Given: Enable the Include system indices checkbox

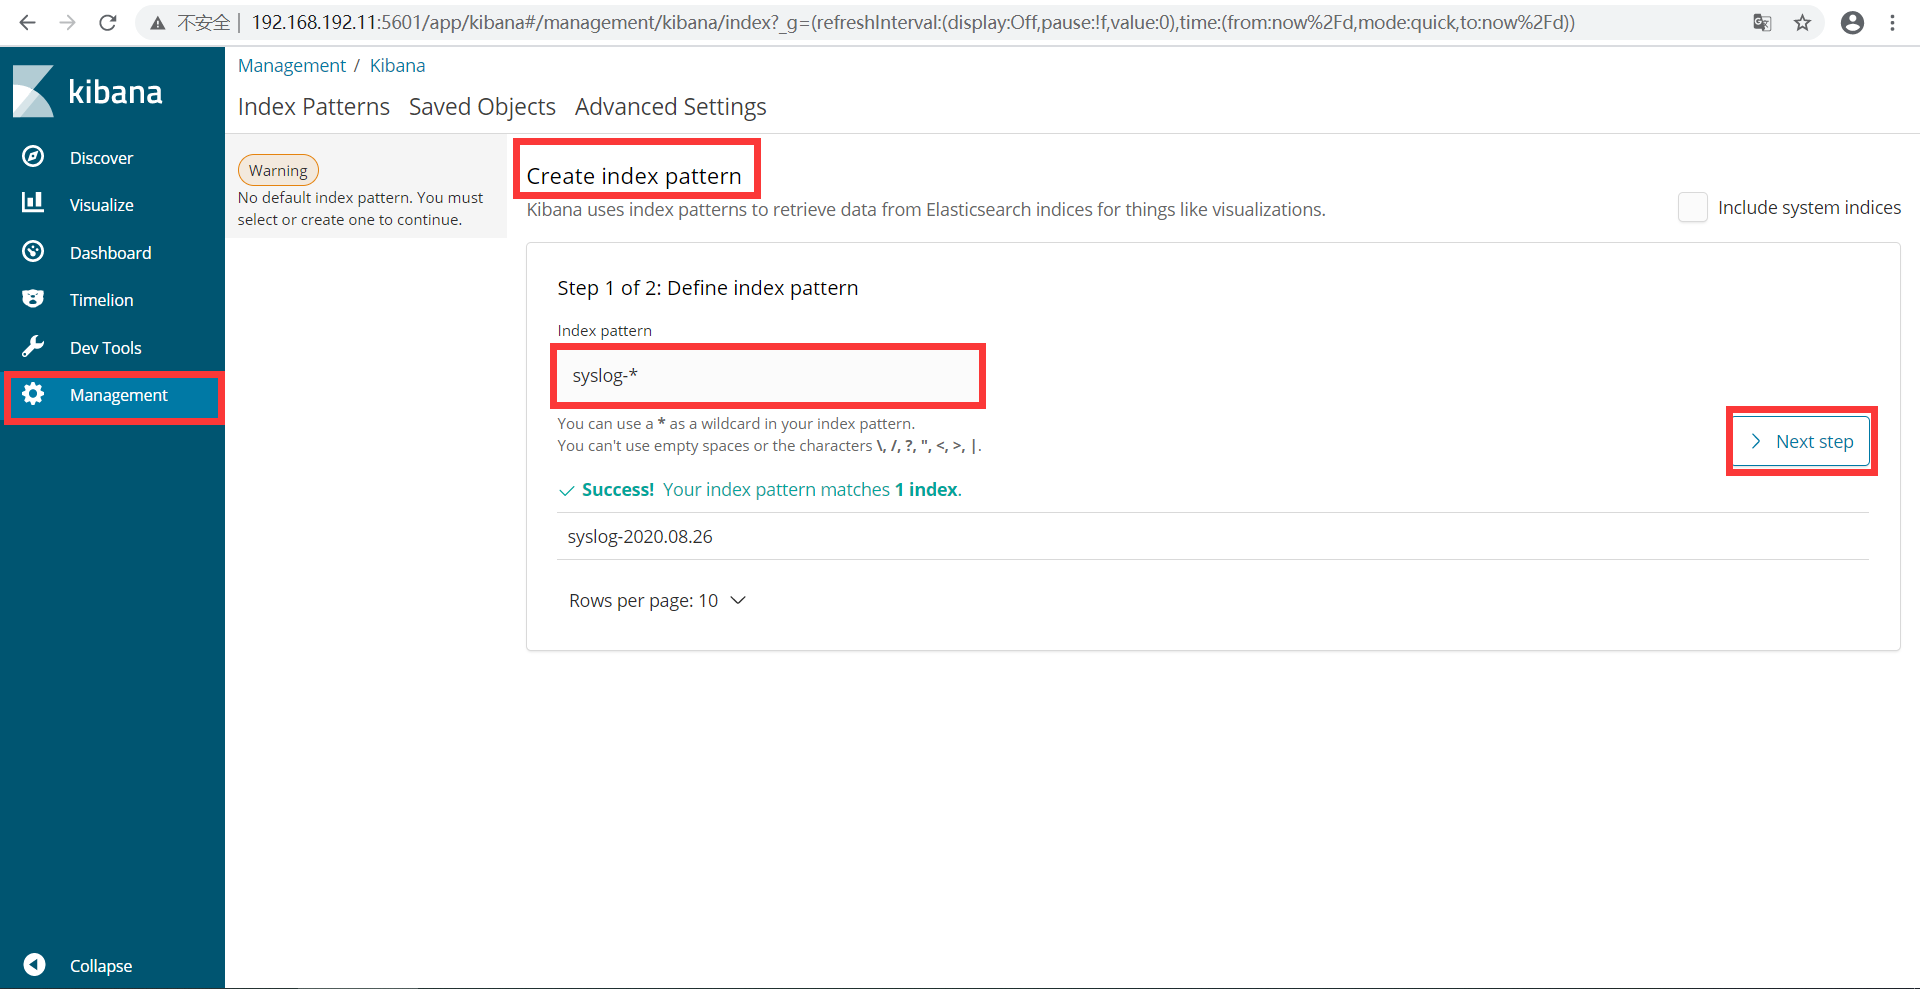Looking at the screenshot, I should [x=1692, y=207].
